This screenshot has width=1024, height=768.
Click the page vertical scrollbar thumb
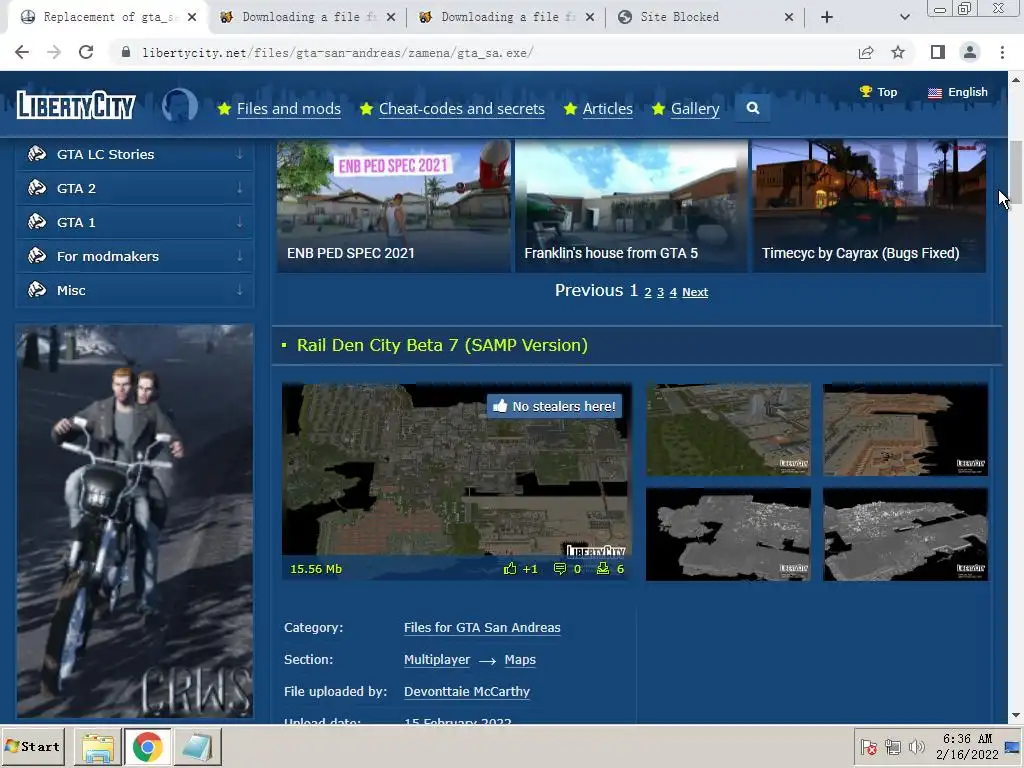tap(1016, 172)
